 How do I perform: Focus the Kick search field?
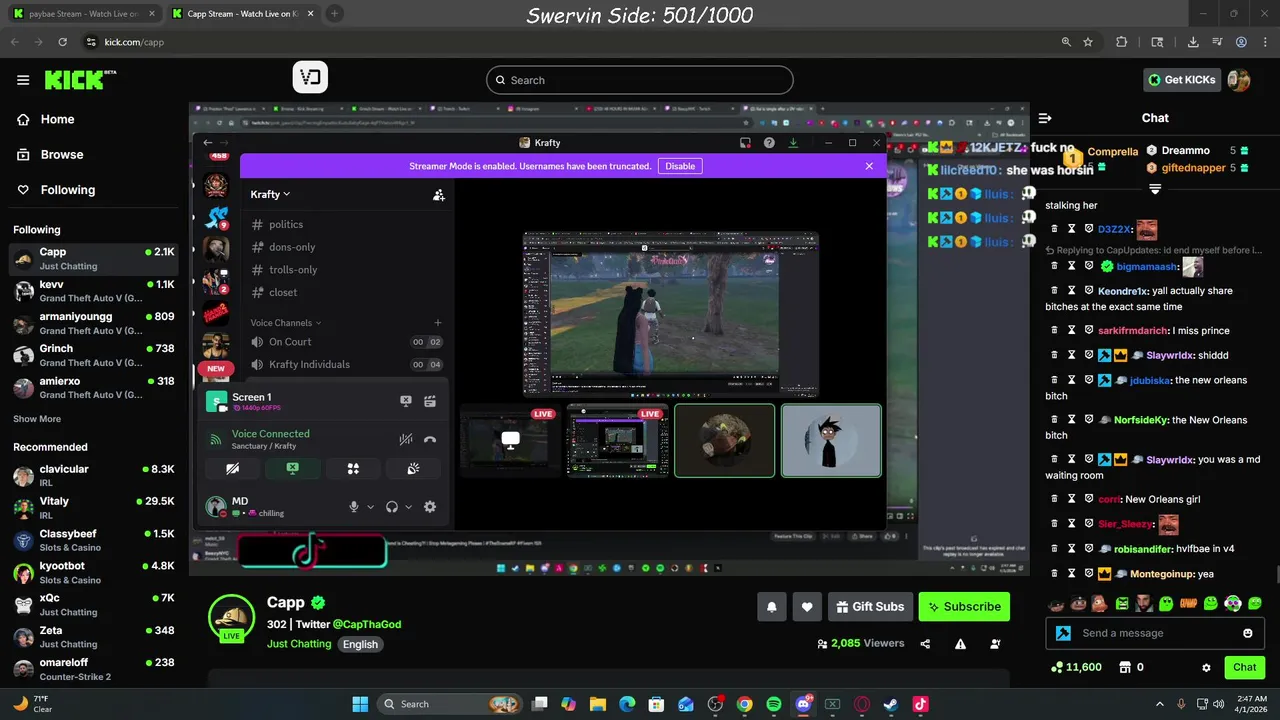tap(640, 80)
